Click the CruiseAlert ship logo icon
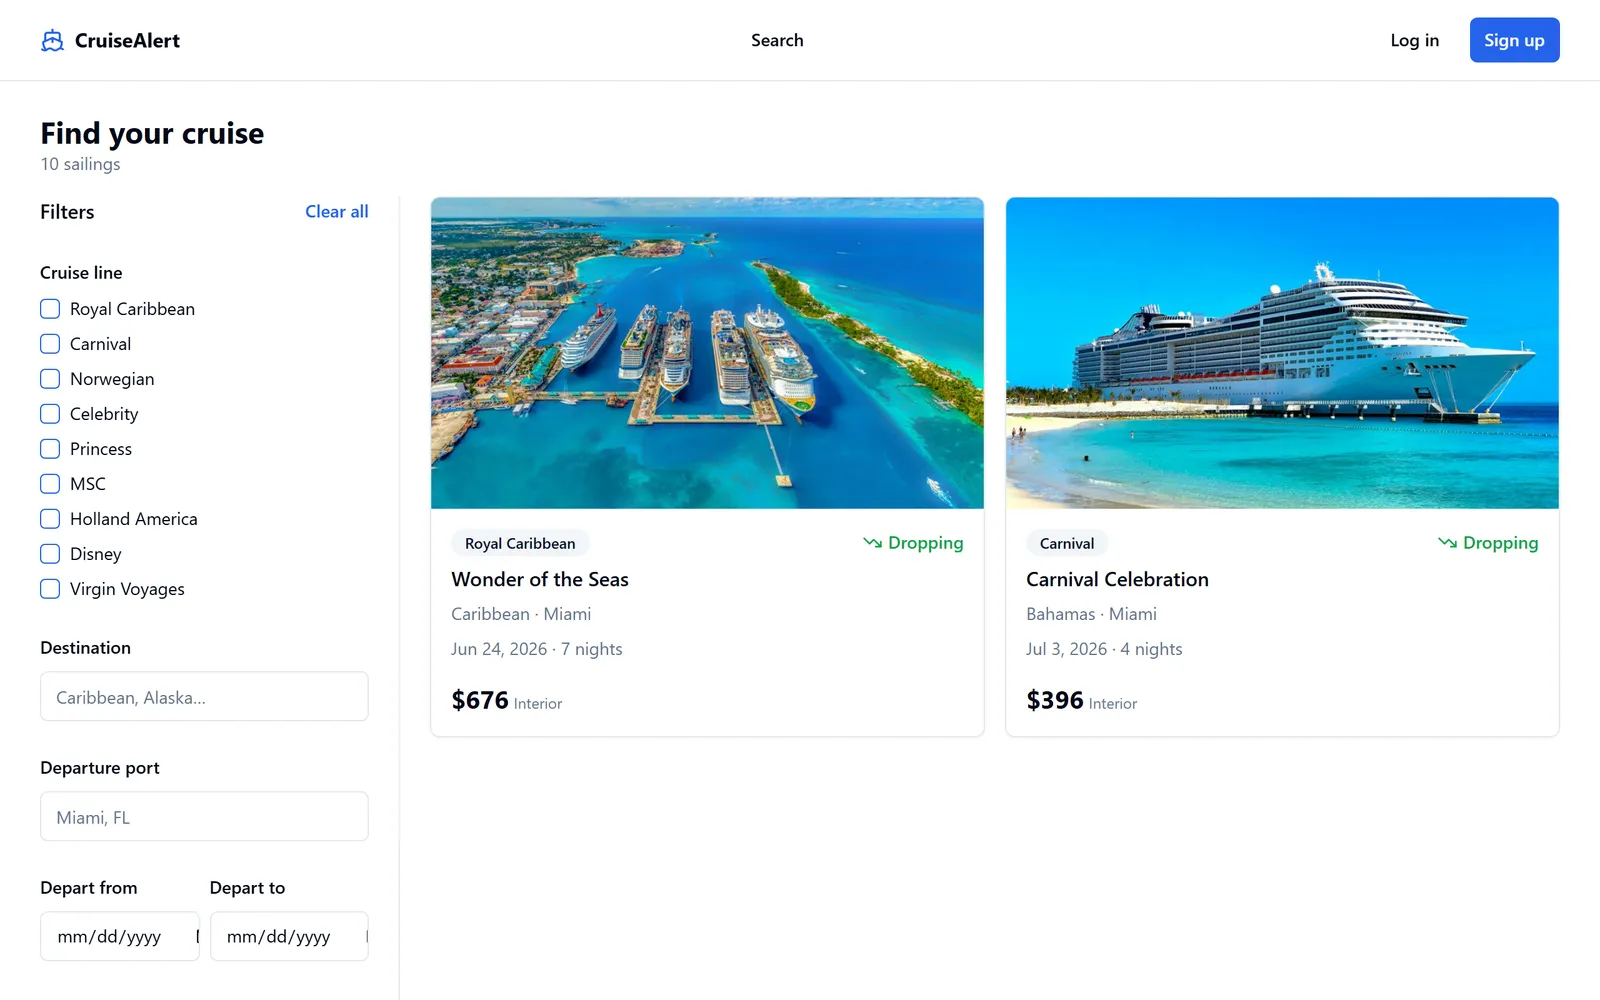This screenshot has width=1600, height=1000. point(52,40)
